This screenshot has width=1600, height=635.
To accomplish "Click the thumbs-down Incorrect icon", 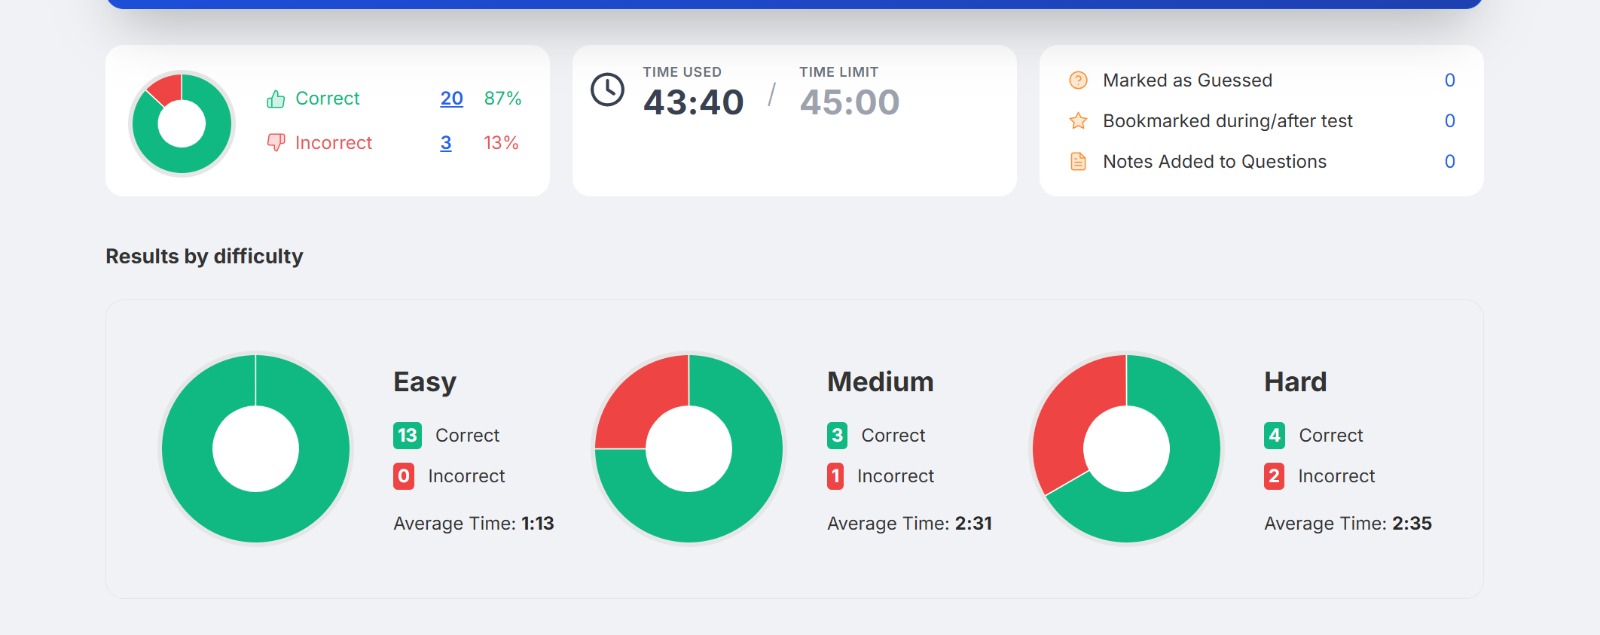I will click(x=276, y=143).
